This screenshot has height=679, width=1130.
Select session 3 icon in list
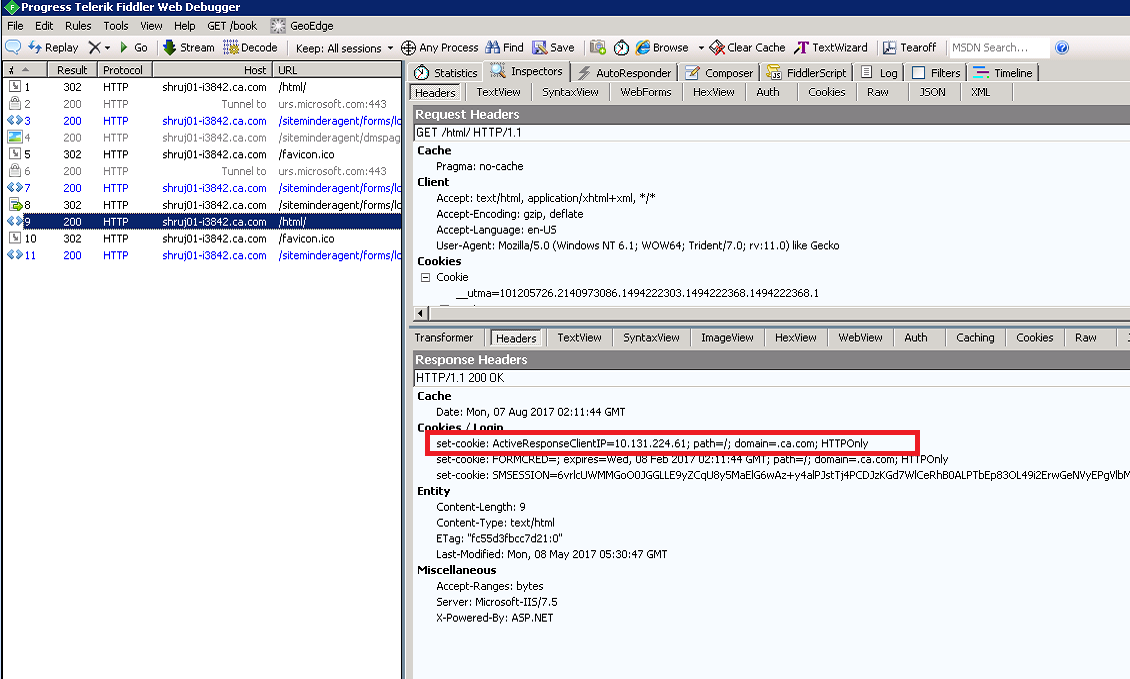(x=14, y=120)
